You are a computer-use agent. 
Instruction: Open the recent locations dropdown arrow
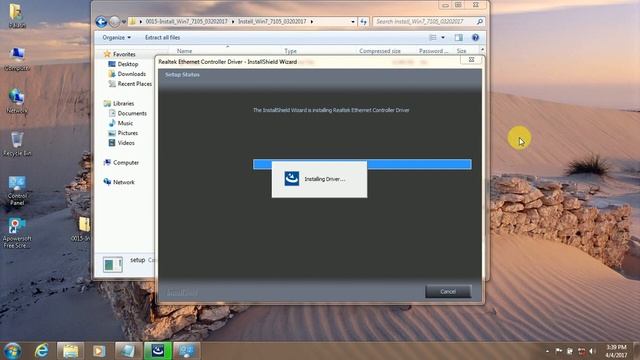tap(124, 22)
